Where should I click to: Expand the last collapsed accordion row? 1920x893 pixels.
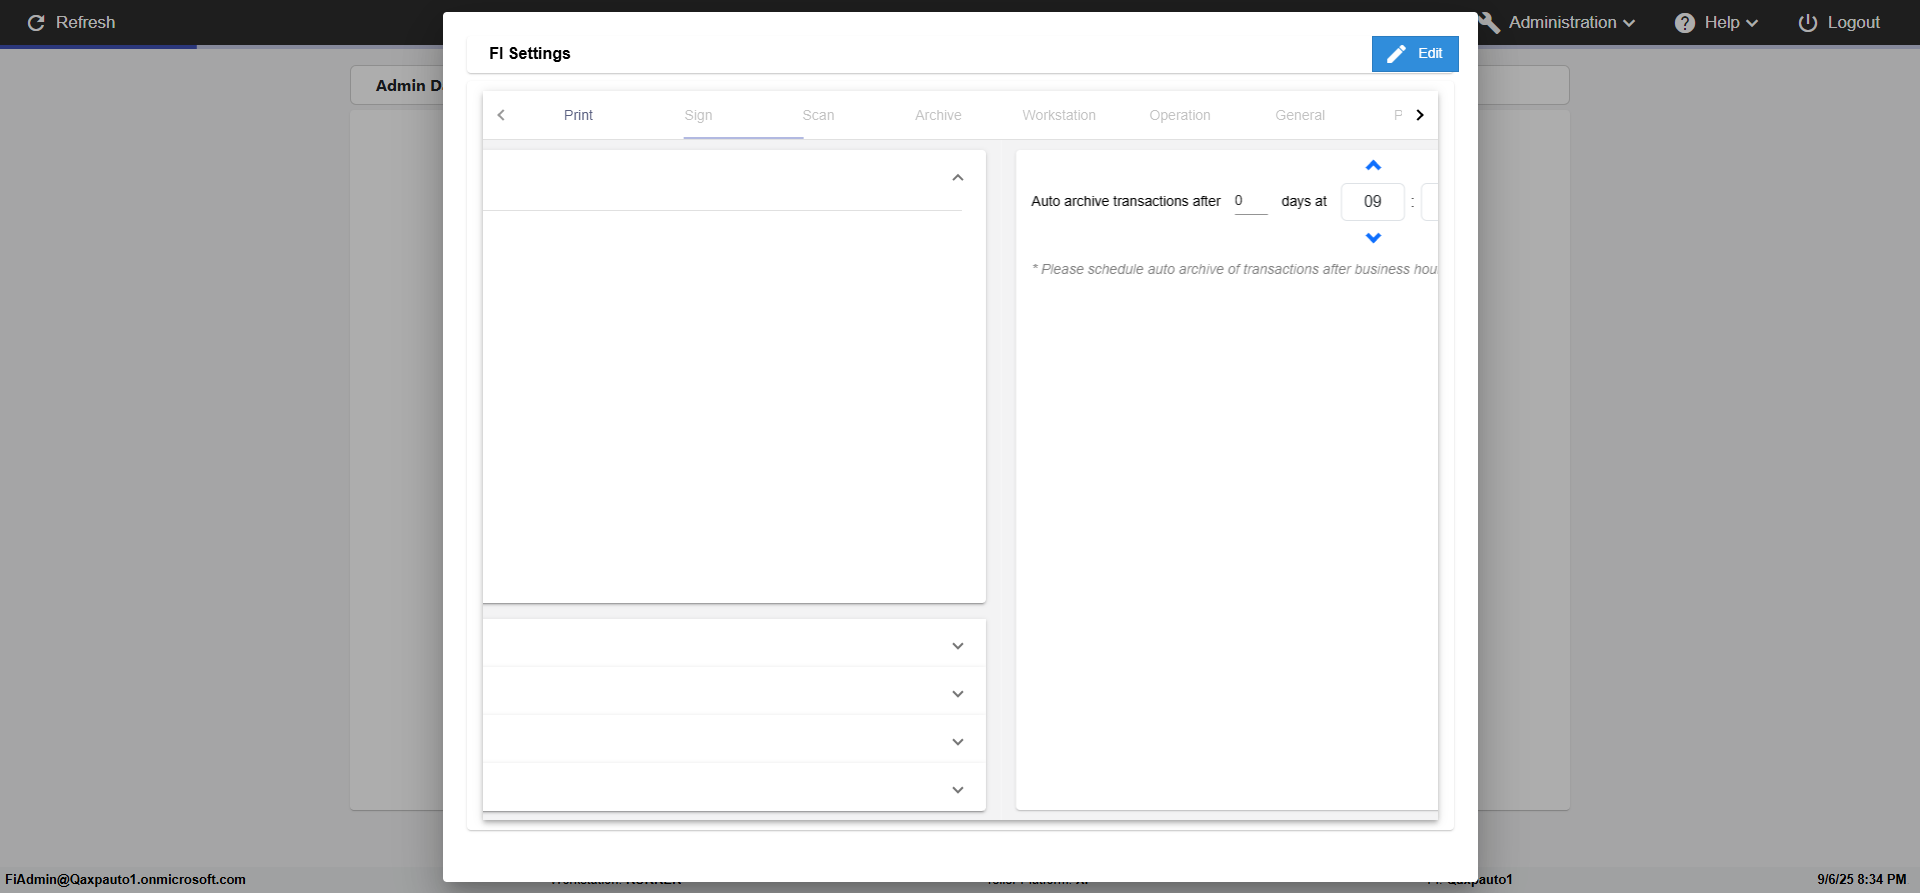click(957, 790)
